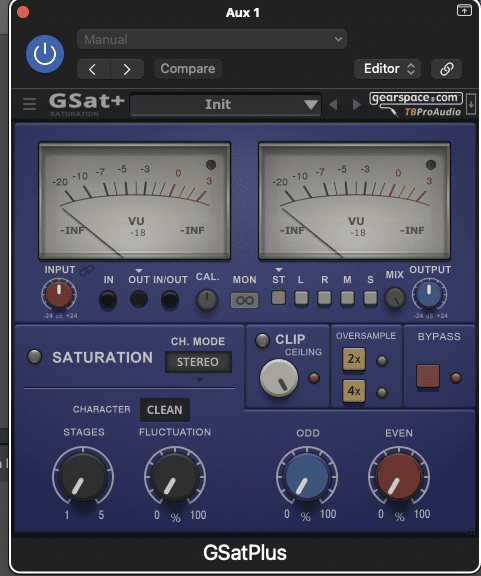This screenshot has width=481, height=576.
Task: Toggle the plugin power button
Action: point(45,54)
